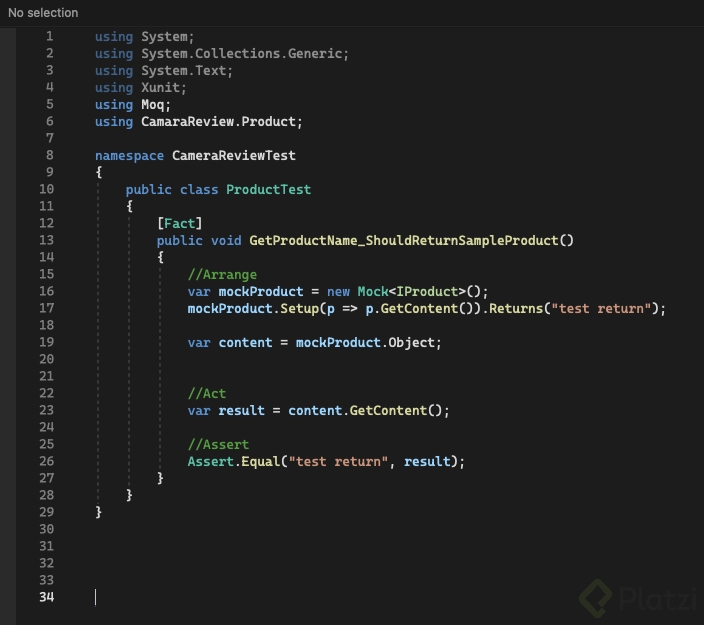The width and height of the screenshot is (704, 625).
Task: Click line number 34 in gutter
Action: click(x=46, y=597)
